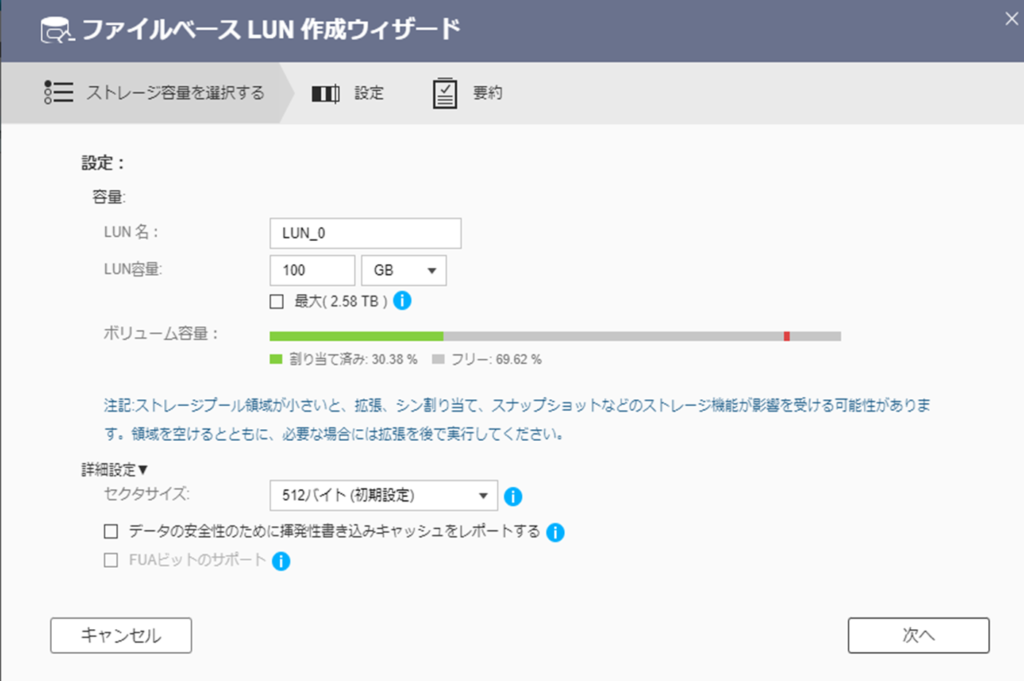
Task: Click info icon next to 最大 (2.58 TB)
Action: [403, 300]
